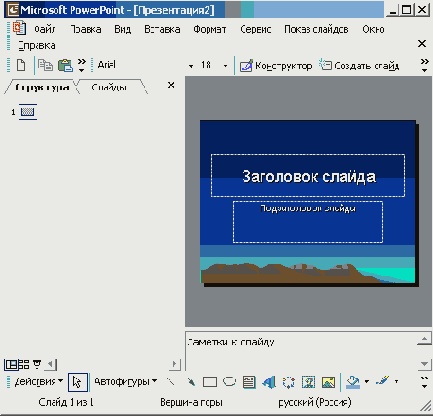
Task: Open the Формат menu
Action: tap(210, 29)
